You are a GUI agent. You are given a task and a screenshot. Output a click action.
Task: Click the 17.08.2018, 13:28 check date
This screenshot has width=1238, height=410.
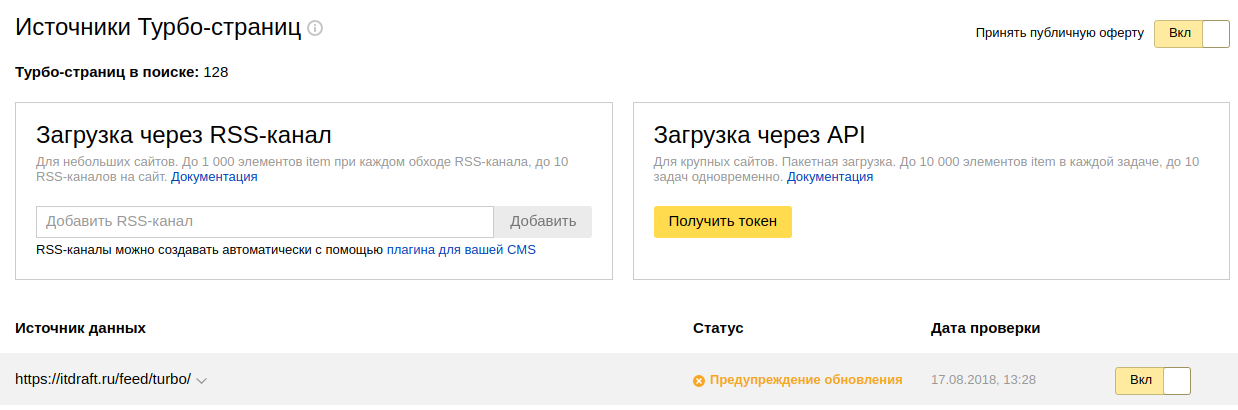pyautogui.click(x=983, y=380)
